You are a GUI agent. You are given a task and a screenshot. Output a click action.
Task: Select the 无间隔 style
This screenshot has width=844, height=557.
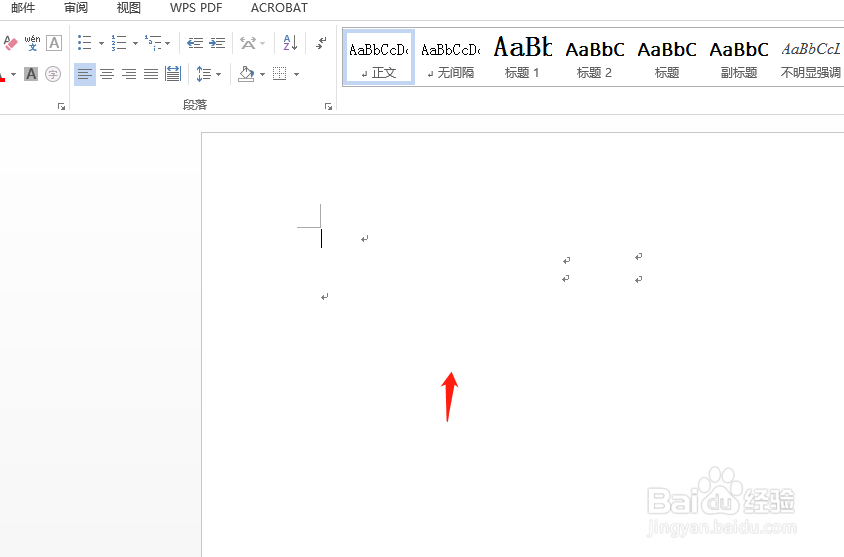(451, 57)
